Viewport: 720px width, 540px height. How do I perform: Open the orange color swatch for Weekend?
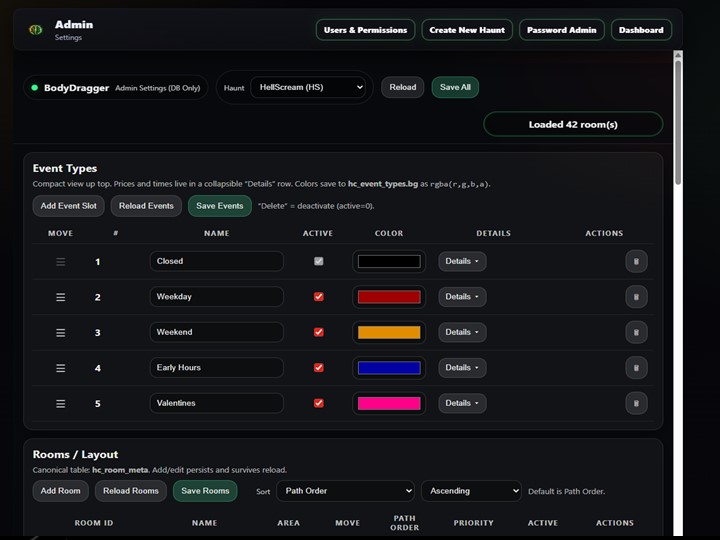coord(389,332)
